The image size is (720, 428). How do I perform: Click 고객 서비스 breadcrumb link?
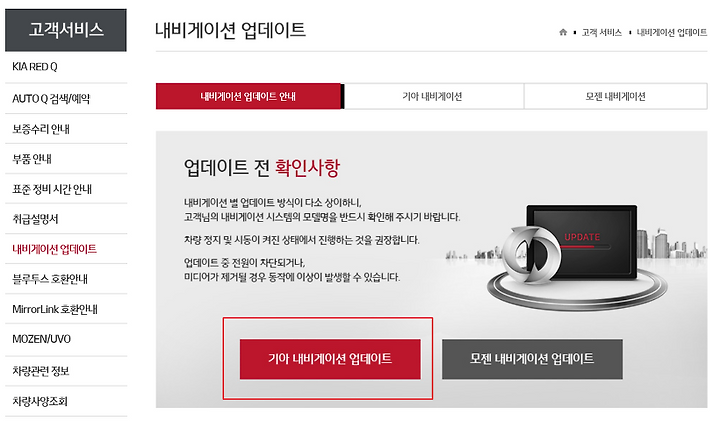pos(602,33)
